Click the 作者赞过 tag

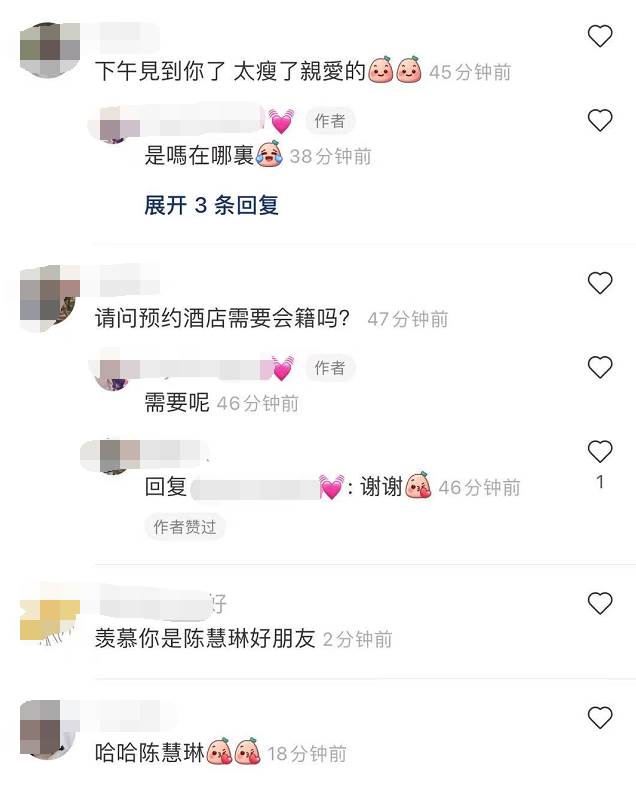tap(185, 527)
